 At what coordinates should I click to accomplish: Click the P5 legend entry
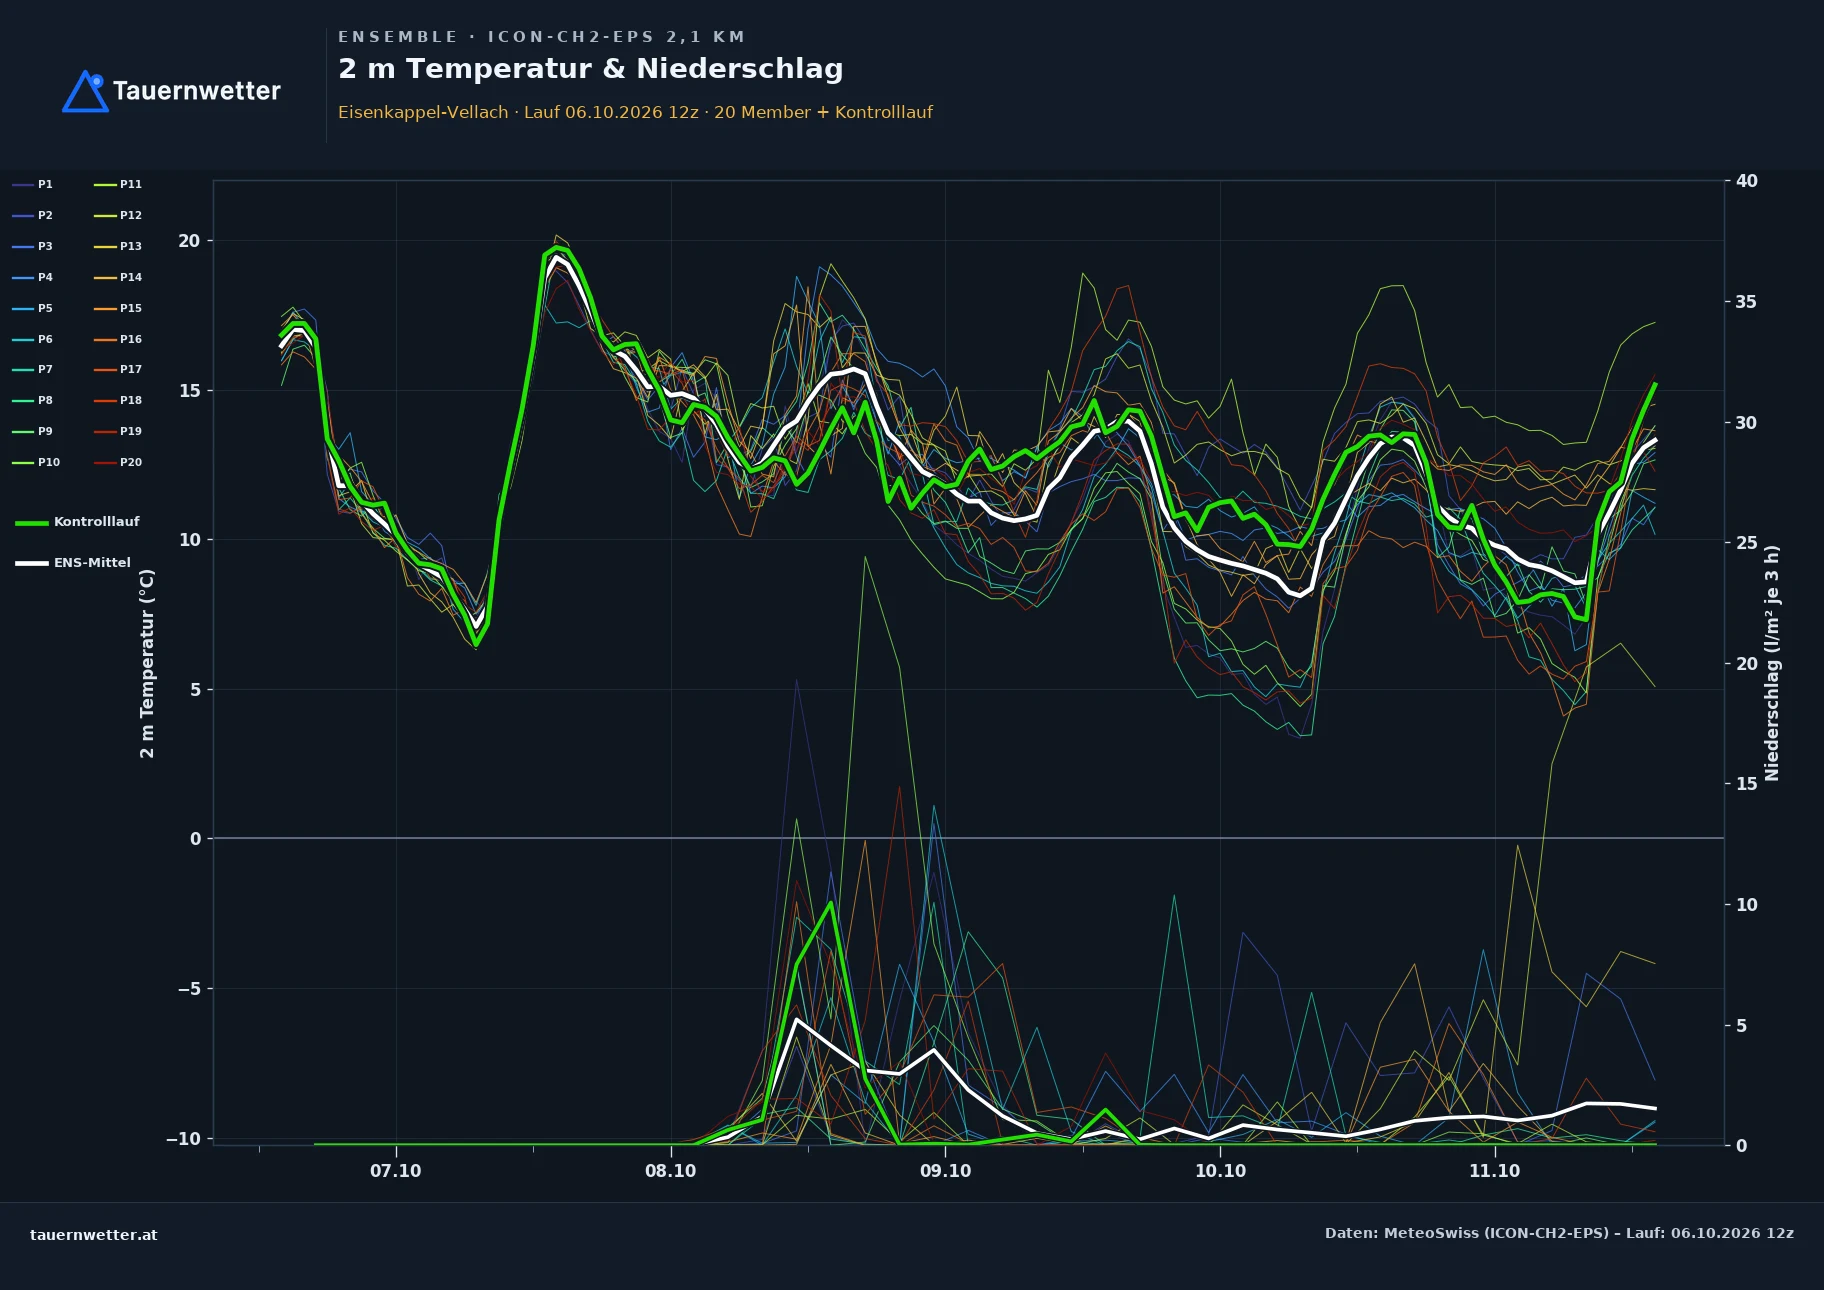(33, 308)
